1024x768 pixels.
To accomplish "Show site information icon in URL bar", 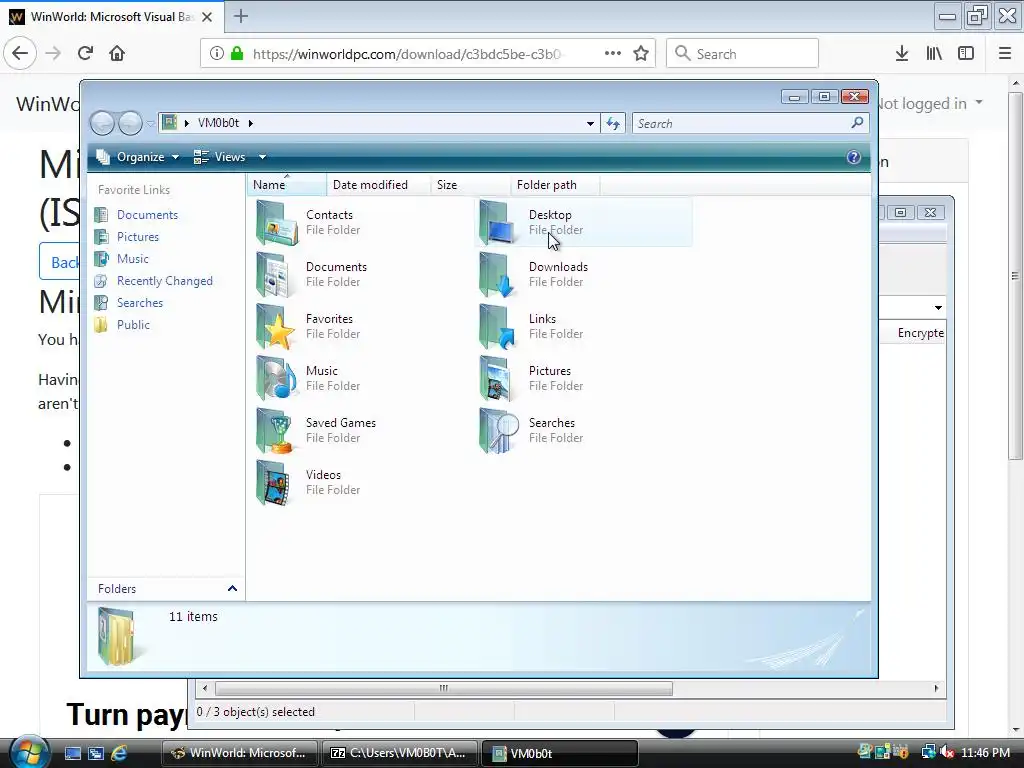I will [217, 53].
